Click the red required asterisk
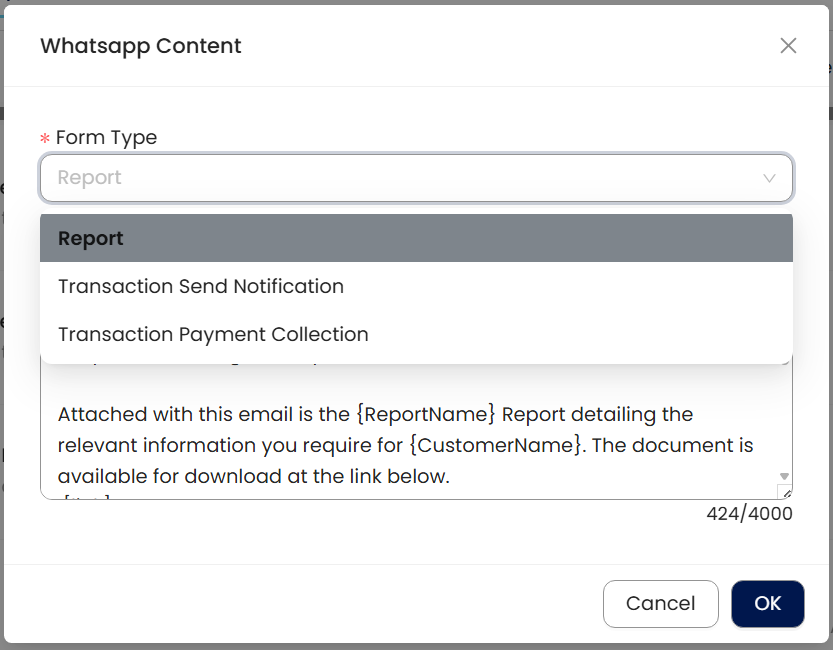Screen dimensions: 833x650 (x=45, y=139)
